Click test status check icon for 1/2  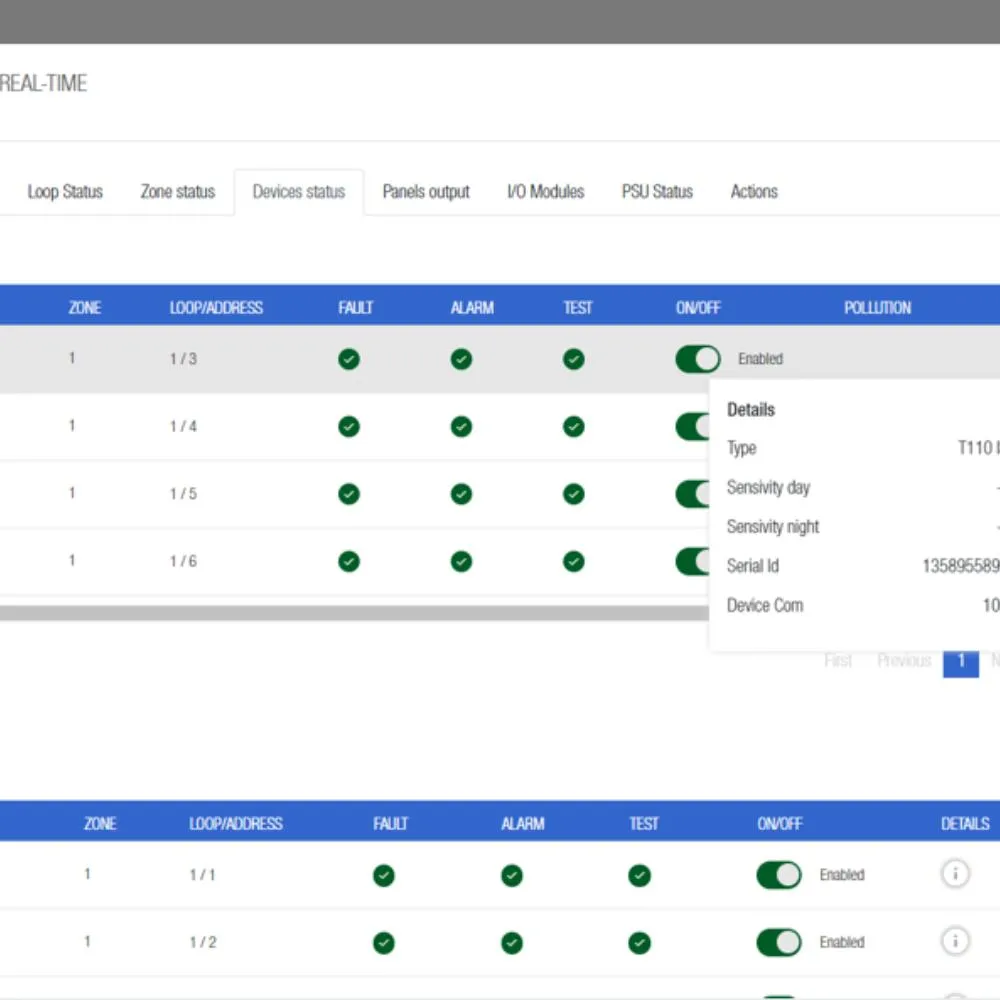coord(639,943)
